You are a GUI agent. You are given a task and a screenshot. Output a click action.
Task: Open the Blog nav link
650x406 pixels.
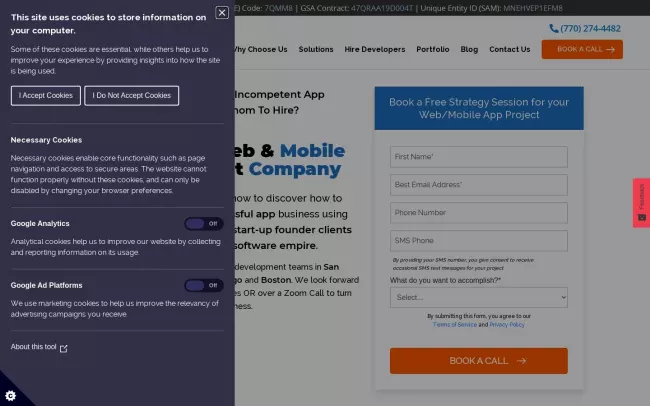[469, 49]
